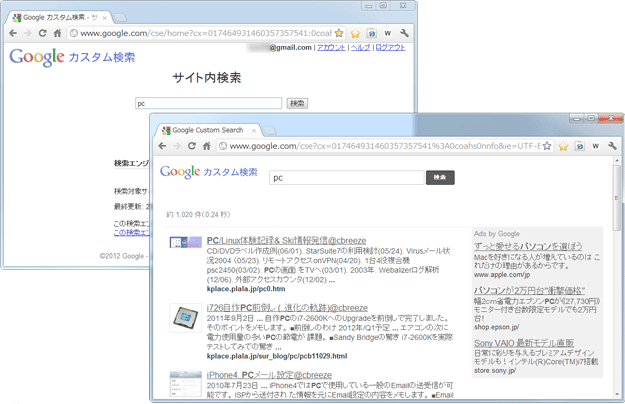Click search field with pc in front window
Screen dimensions: 625x404
click(347, 178)
